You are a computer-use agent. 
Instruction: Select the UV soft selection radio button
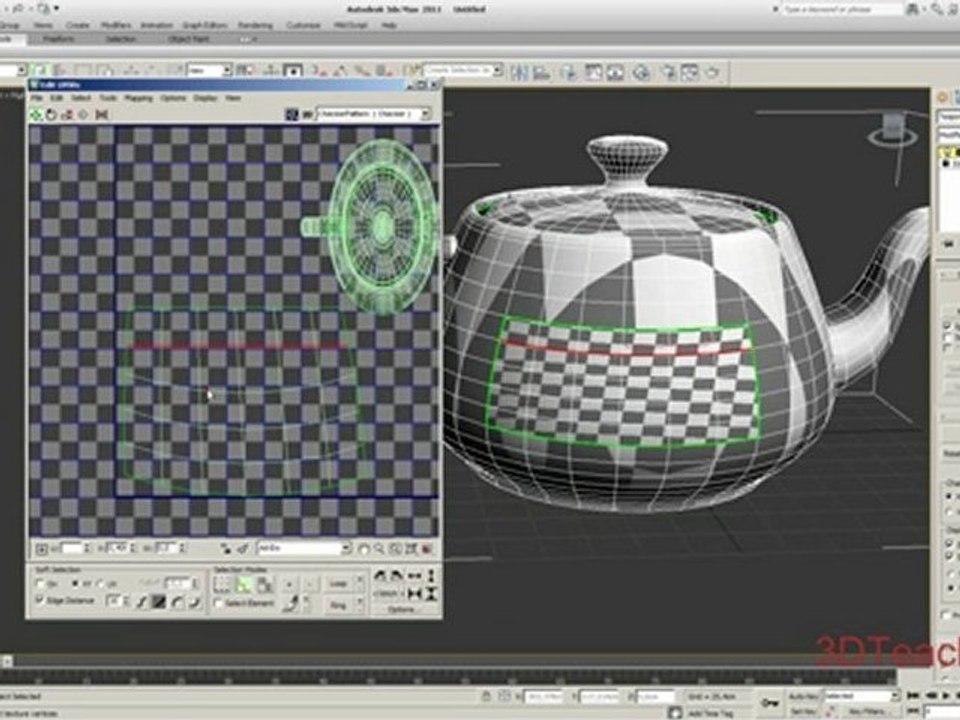point(102,583)
